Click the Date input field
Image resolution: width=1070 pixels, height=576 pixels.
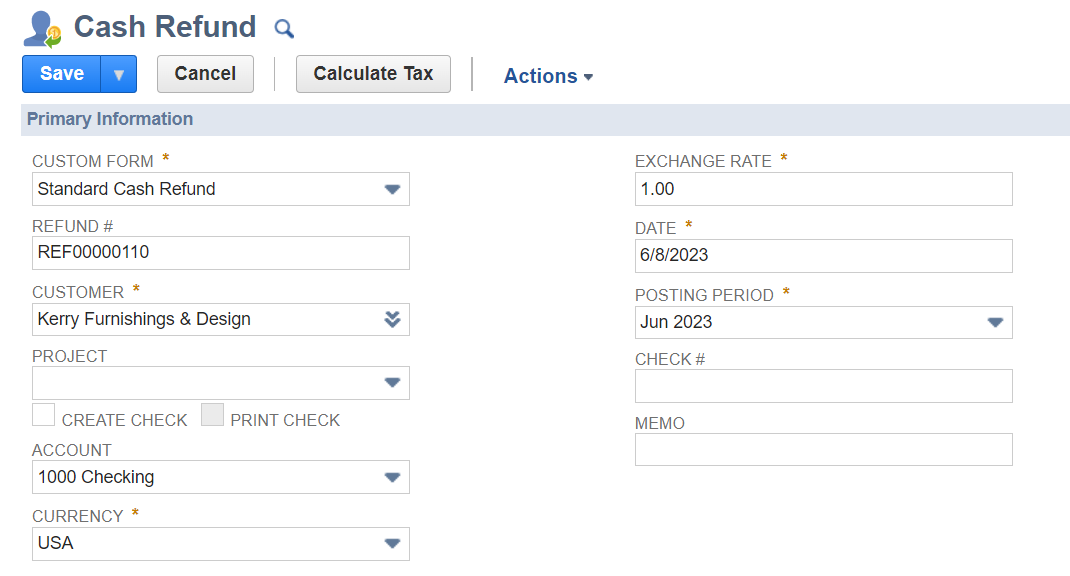(x=823, y=255)
